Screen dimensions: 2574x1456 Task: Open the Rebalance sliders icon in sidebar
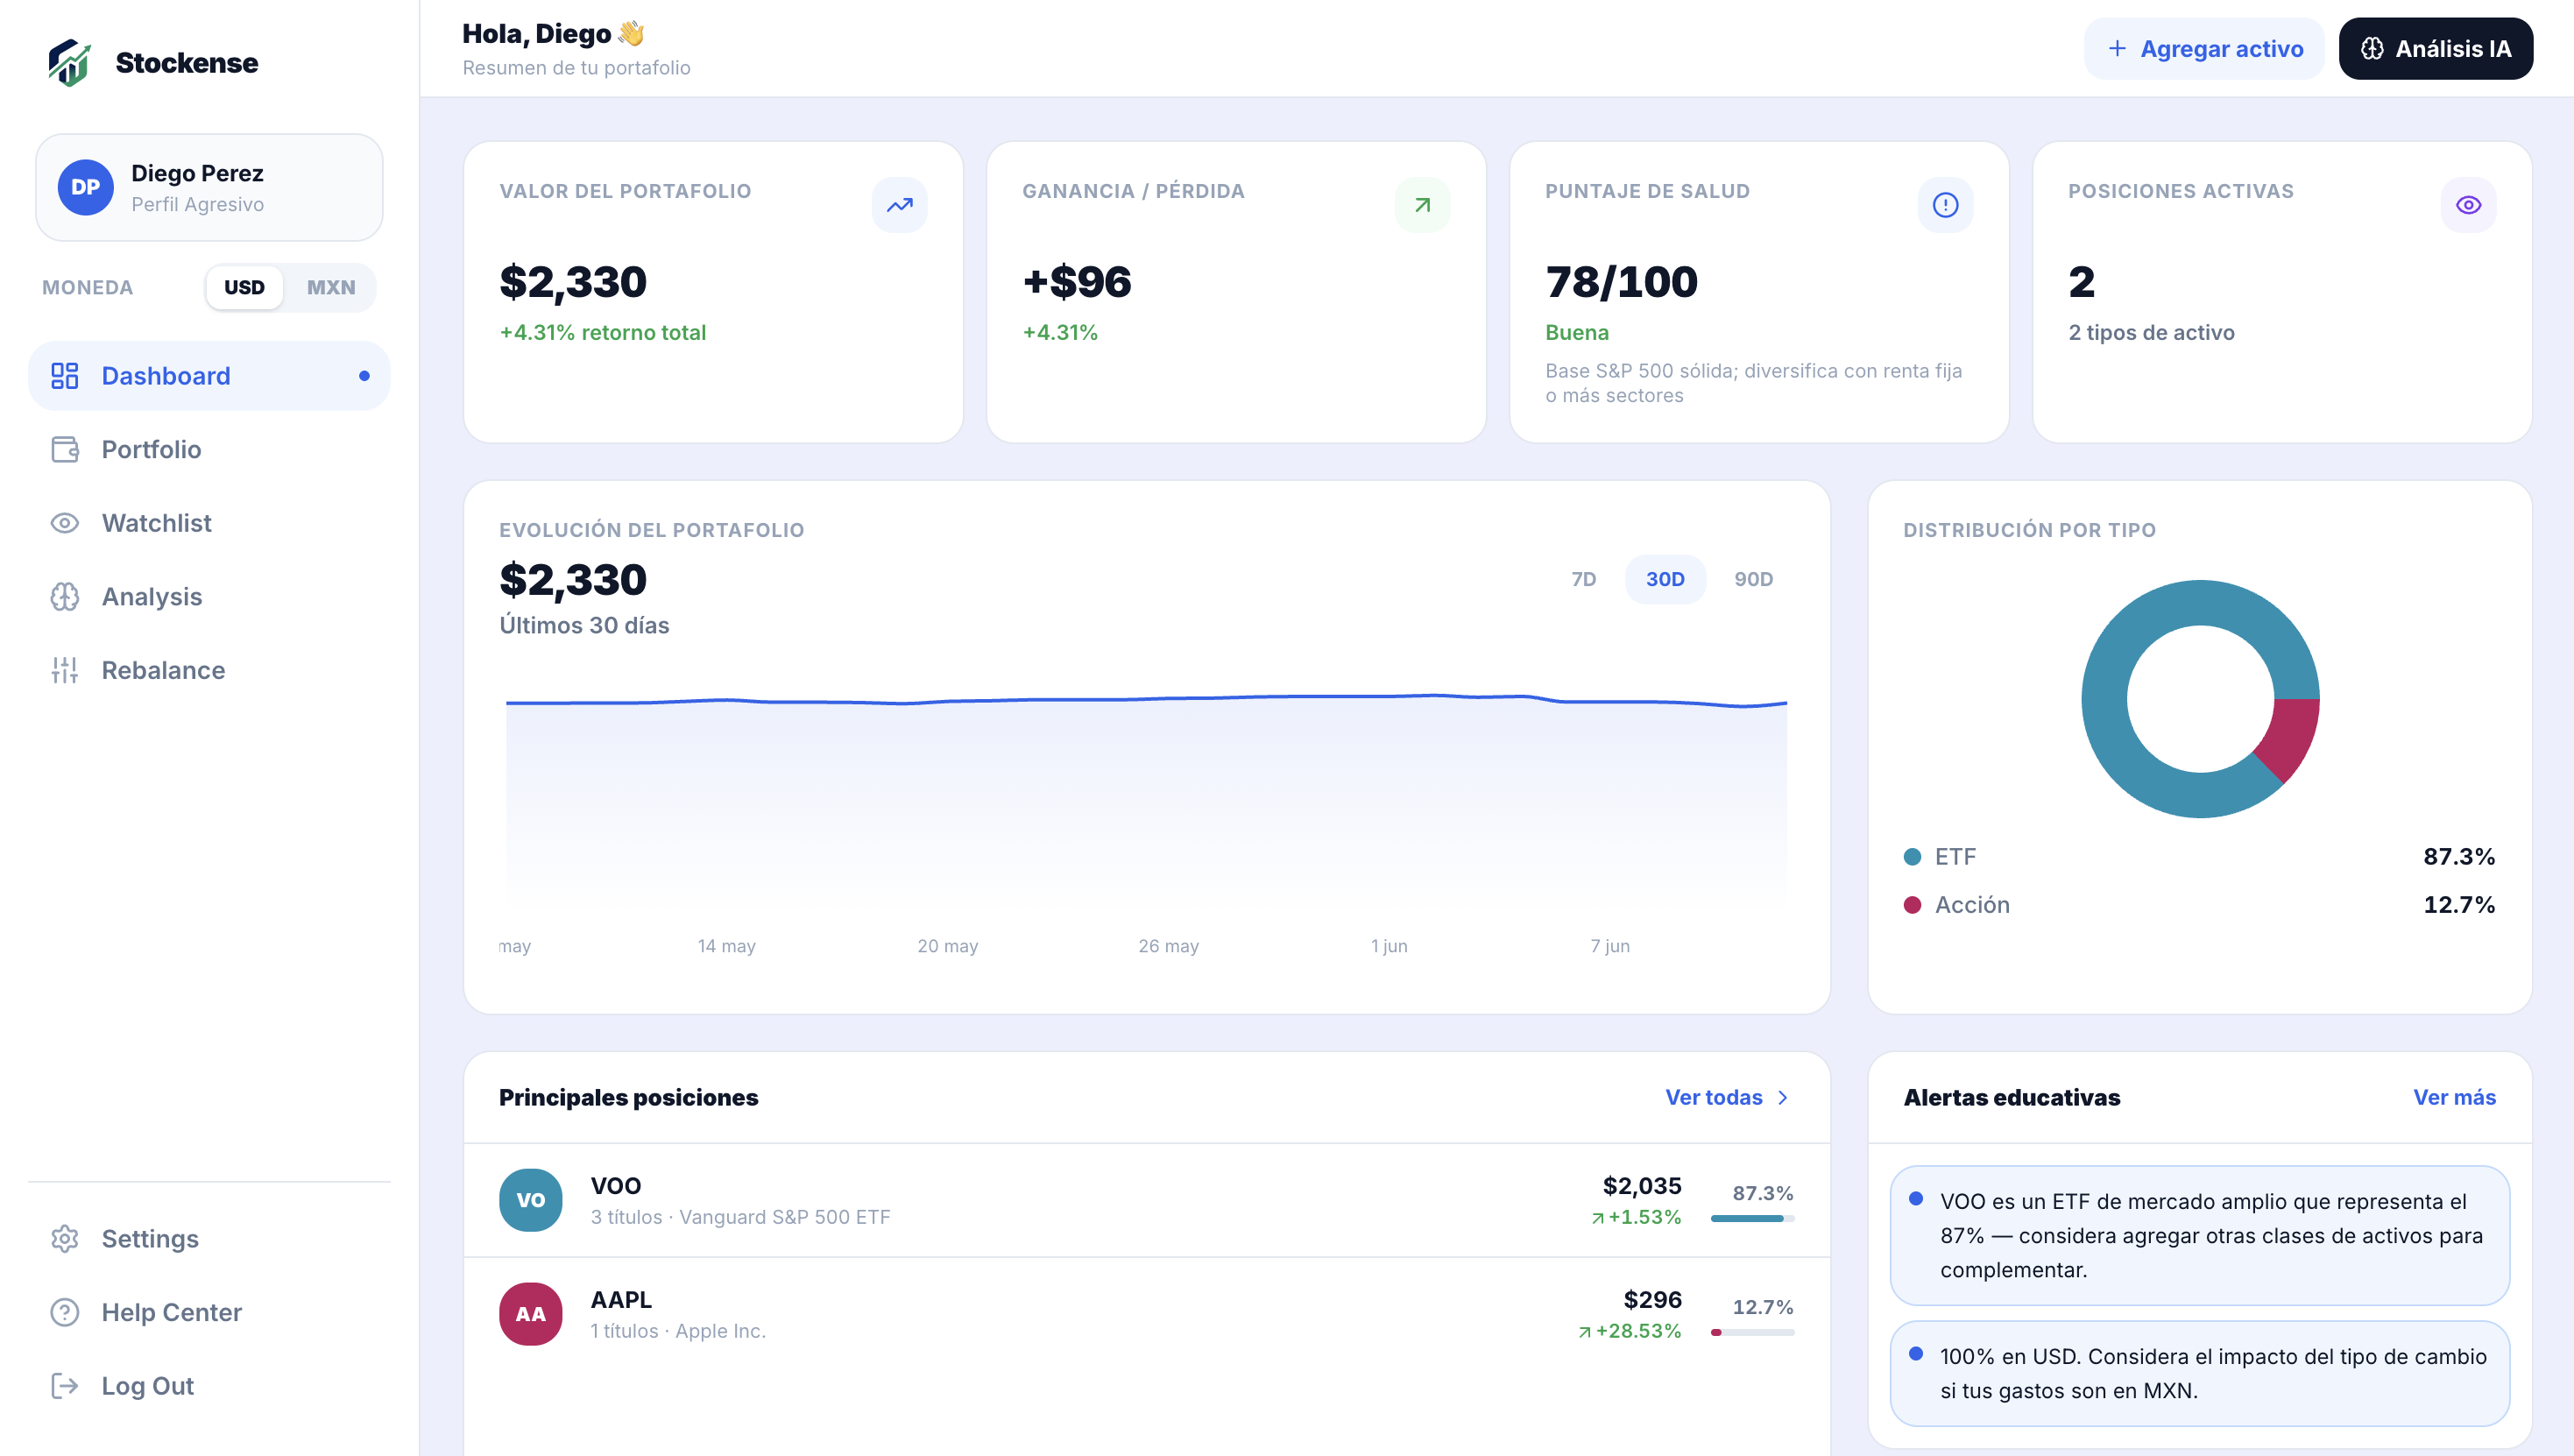pyautogui.click(x=65, y=670)
